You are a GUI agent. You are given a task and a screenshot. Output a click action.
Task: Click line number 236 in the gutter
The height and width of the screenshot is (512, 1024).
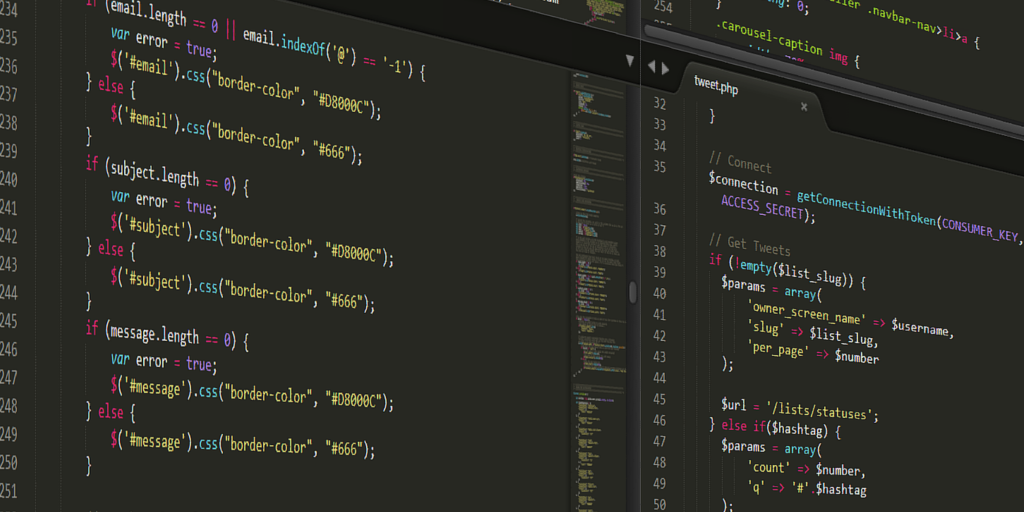tap(8, 66)
